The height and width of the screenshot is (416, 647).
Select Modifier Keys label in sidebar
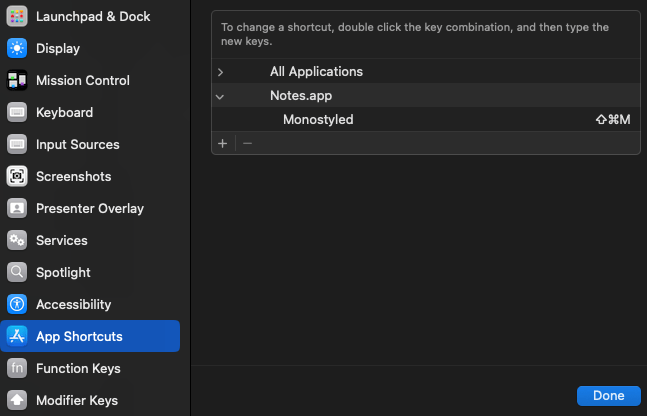(x=77, y=400)
